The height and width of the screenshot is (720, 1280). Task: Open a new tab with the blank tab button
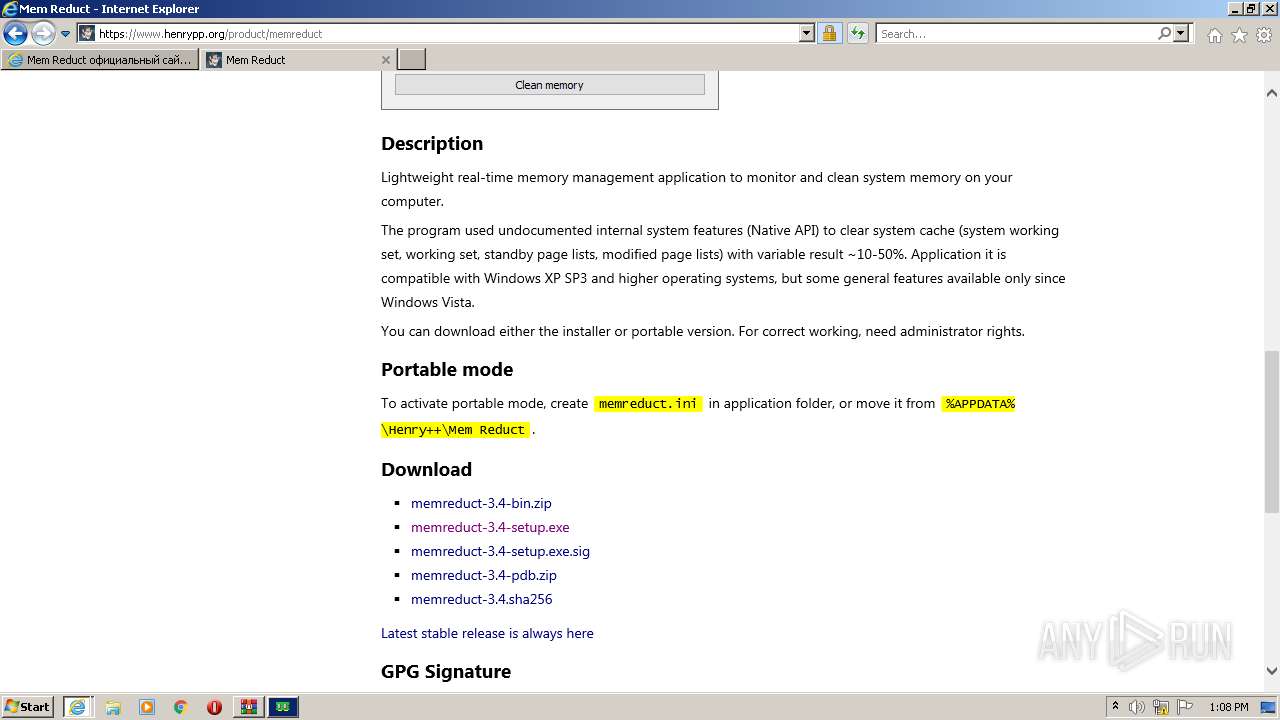click(412, 60)
